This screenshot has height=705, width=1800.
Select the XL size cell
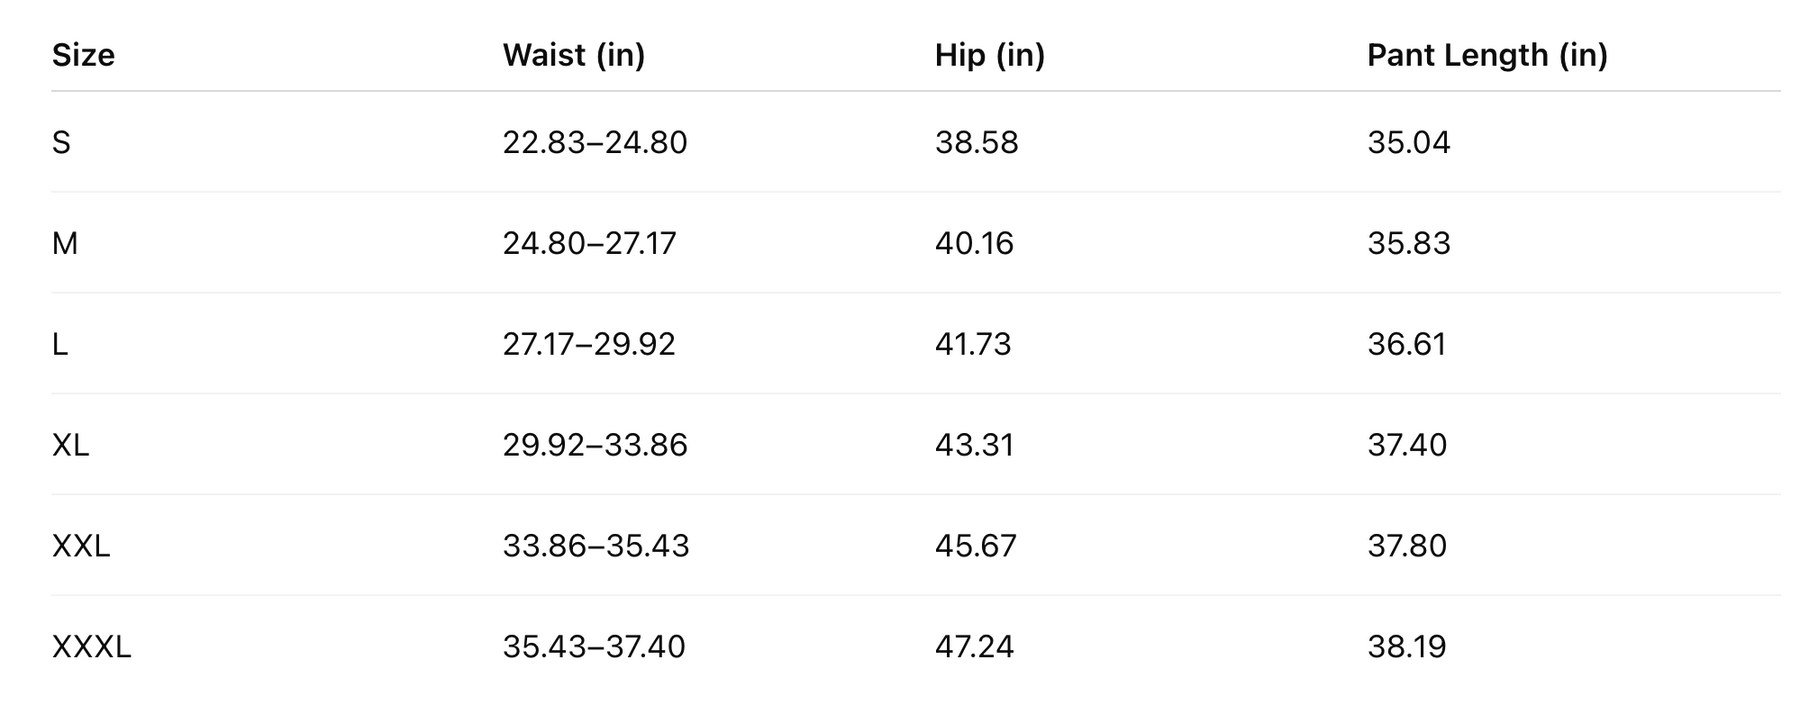click(70, 445)
